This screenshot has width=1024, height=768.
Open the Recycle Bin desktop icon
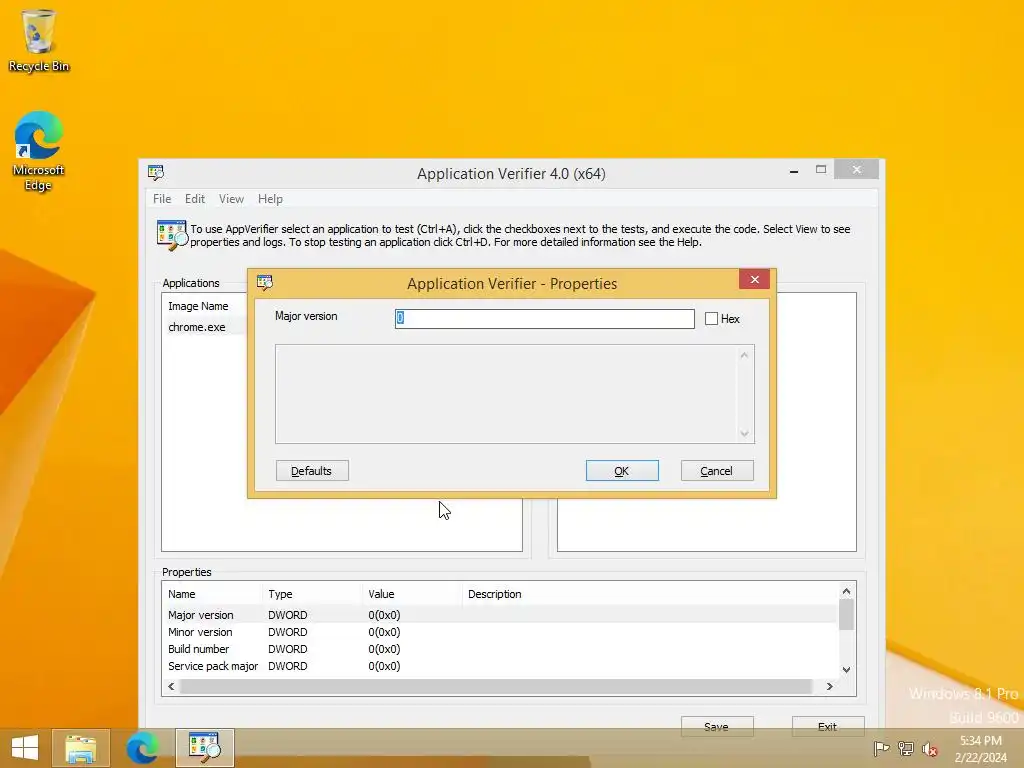coord(39,40)
